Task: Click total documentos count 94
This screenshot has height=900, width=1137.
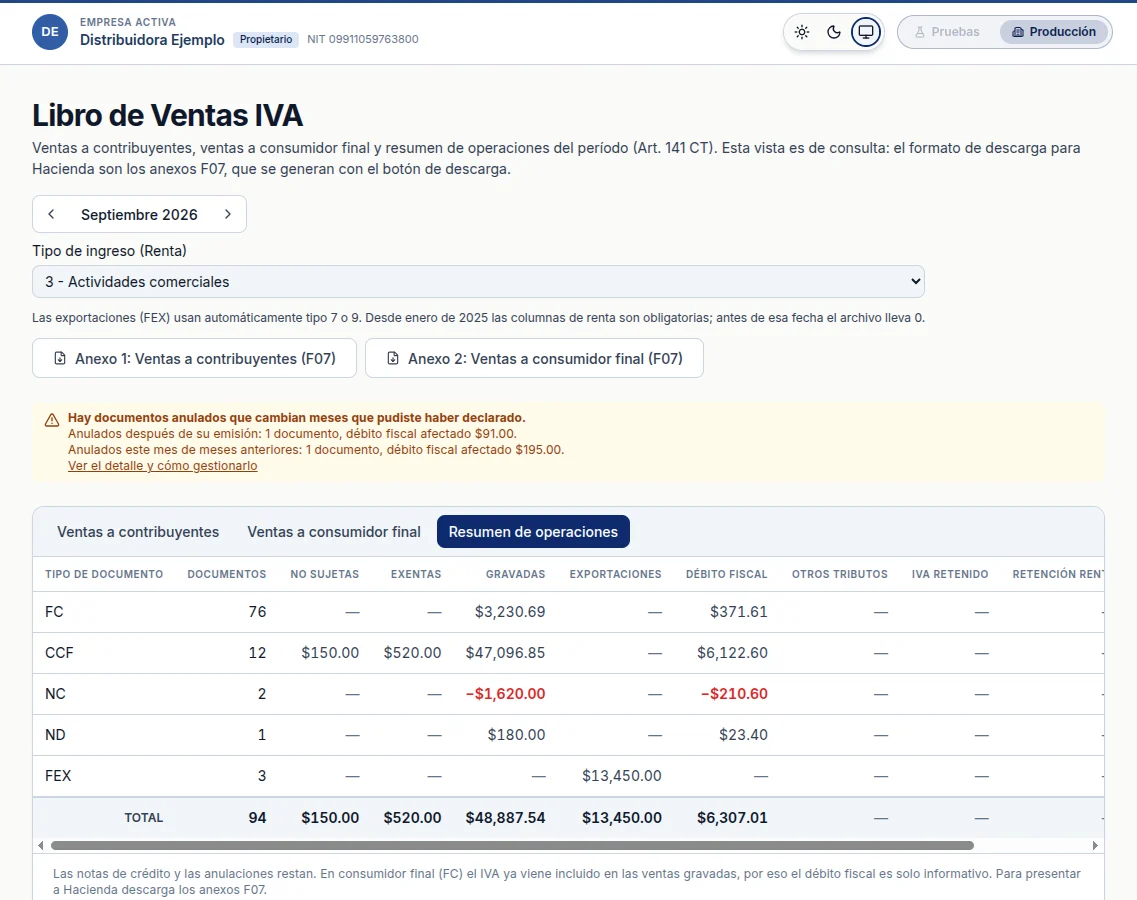Action: pyautogui.click(x=257, y=817)
